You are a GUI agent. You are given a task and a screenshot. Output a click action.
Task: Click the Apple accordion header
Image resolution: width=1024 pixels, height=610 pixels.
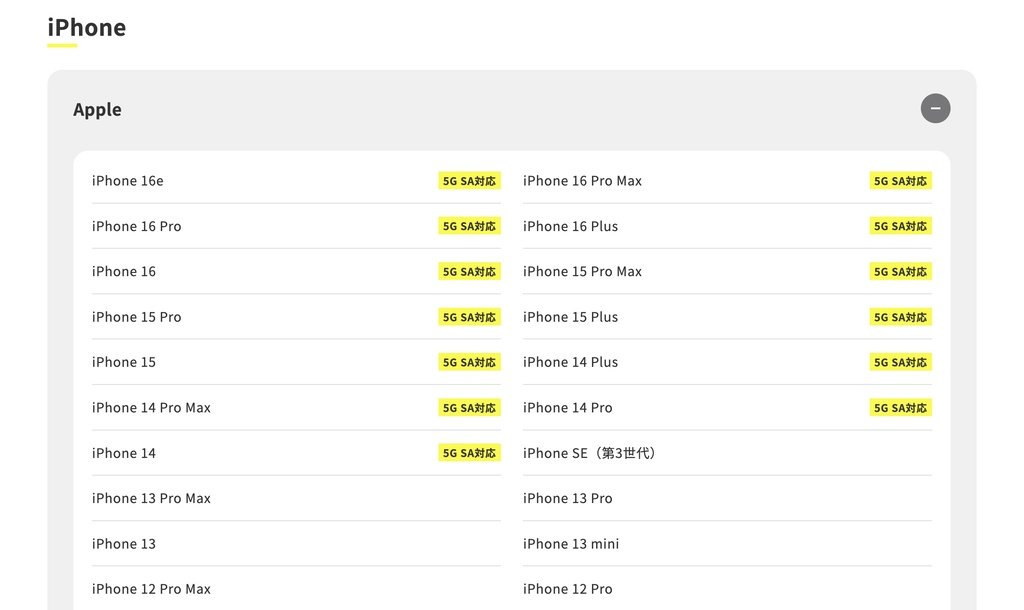(x=511, y=109)
